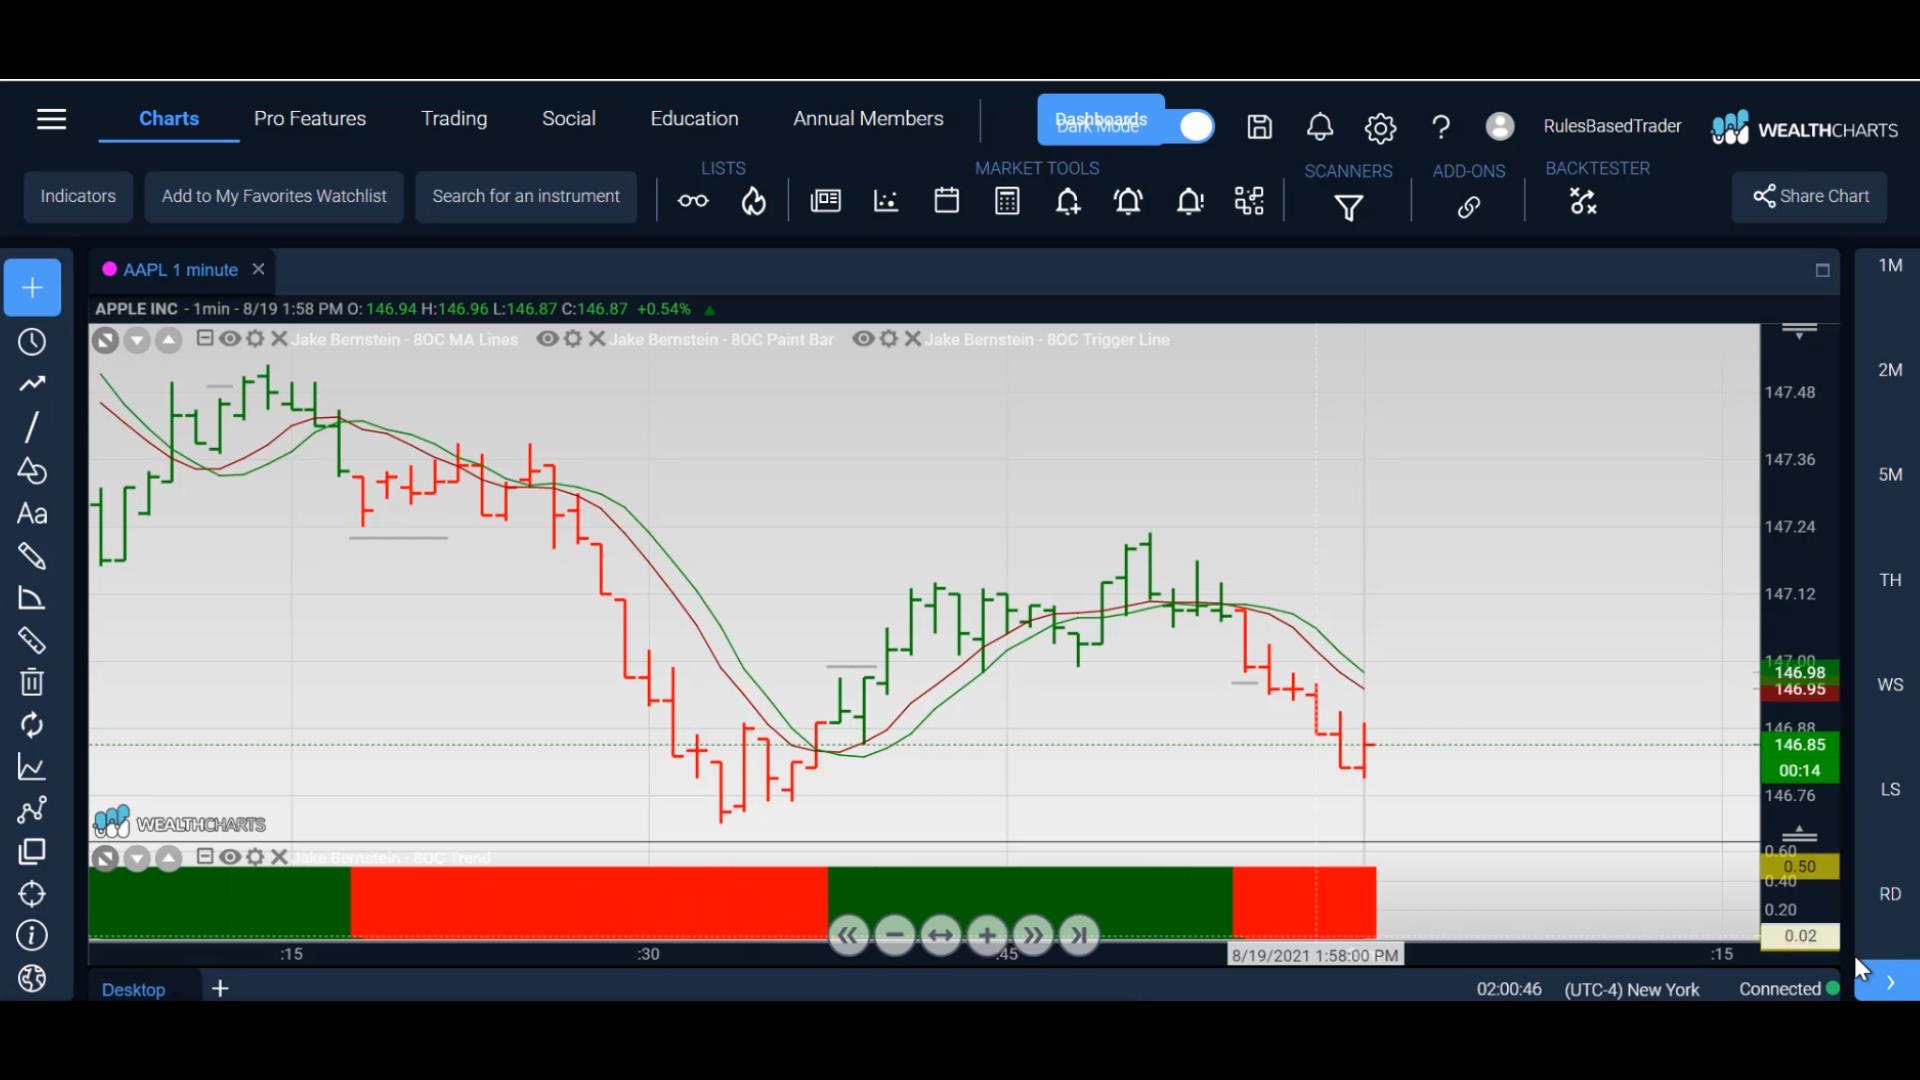Open settings gear for 80C Paint Bar indicator
The height and width of the screenshot is (1080, 1920).
coord(573,339)
